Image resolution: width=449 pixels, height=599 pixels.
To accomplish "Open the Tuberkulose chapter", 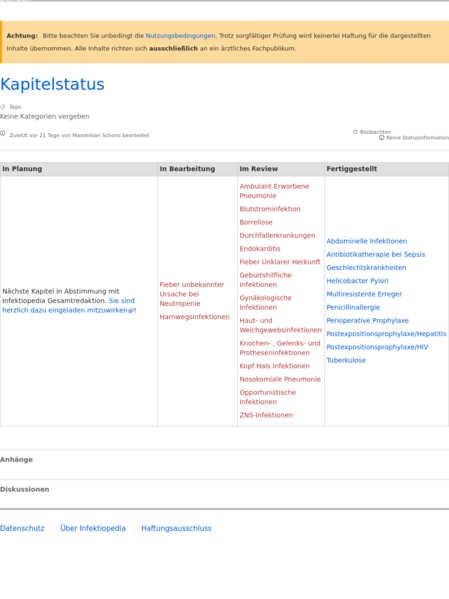I will (x=346, y=360).
